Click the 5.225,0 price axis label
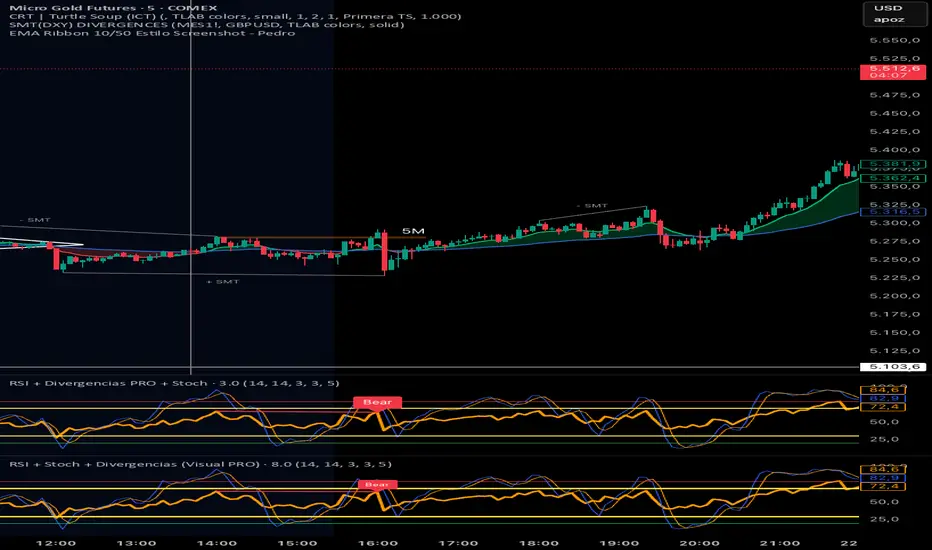Viewport: 932px width, 550px height. click(x=894, y=278)
